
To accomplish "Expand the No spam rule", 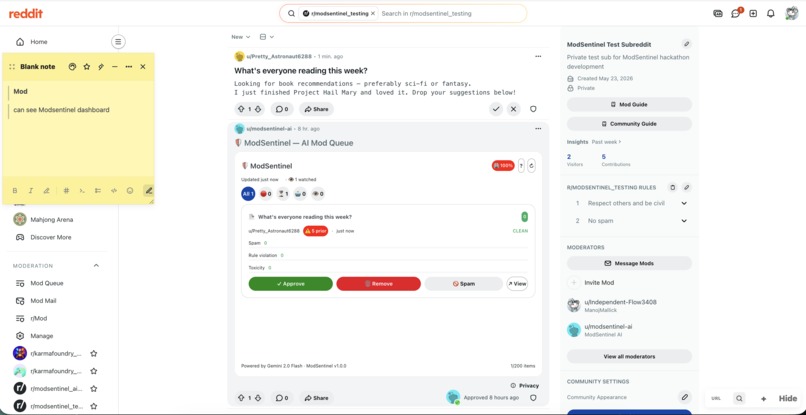I will coord(684,221).
